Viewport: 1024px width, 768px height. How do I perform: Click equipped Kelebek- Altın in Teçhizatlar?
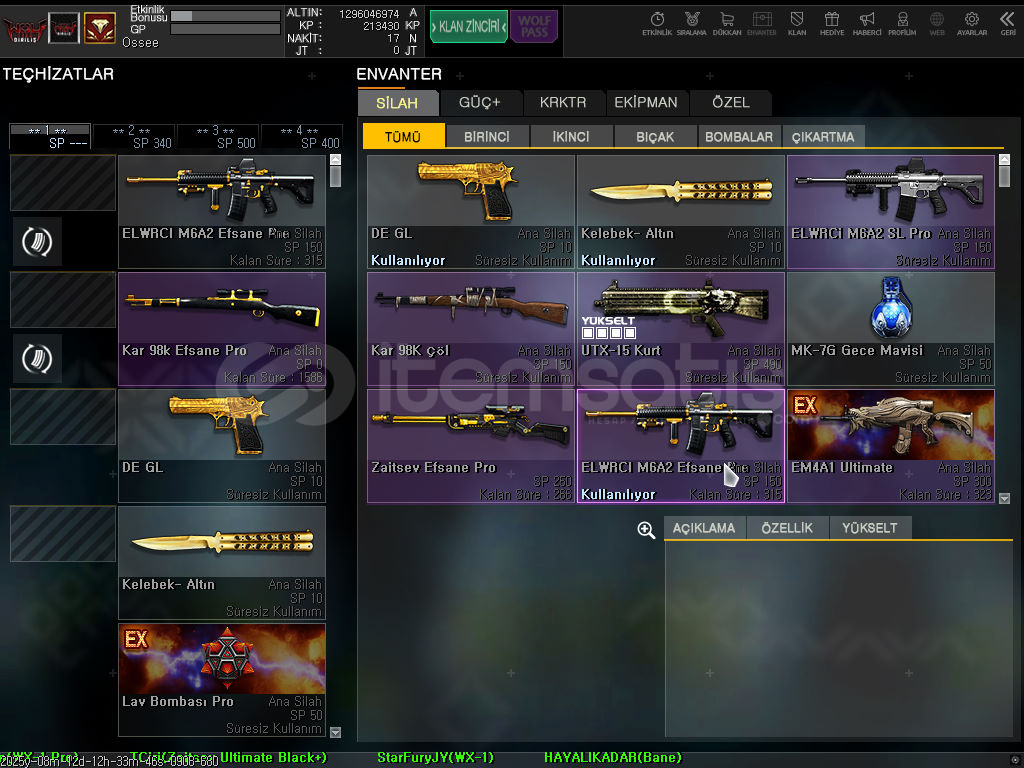coord(222,563)
